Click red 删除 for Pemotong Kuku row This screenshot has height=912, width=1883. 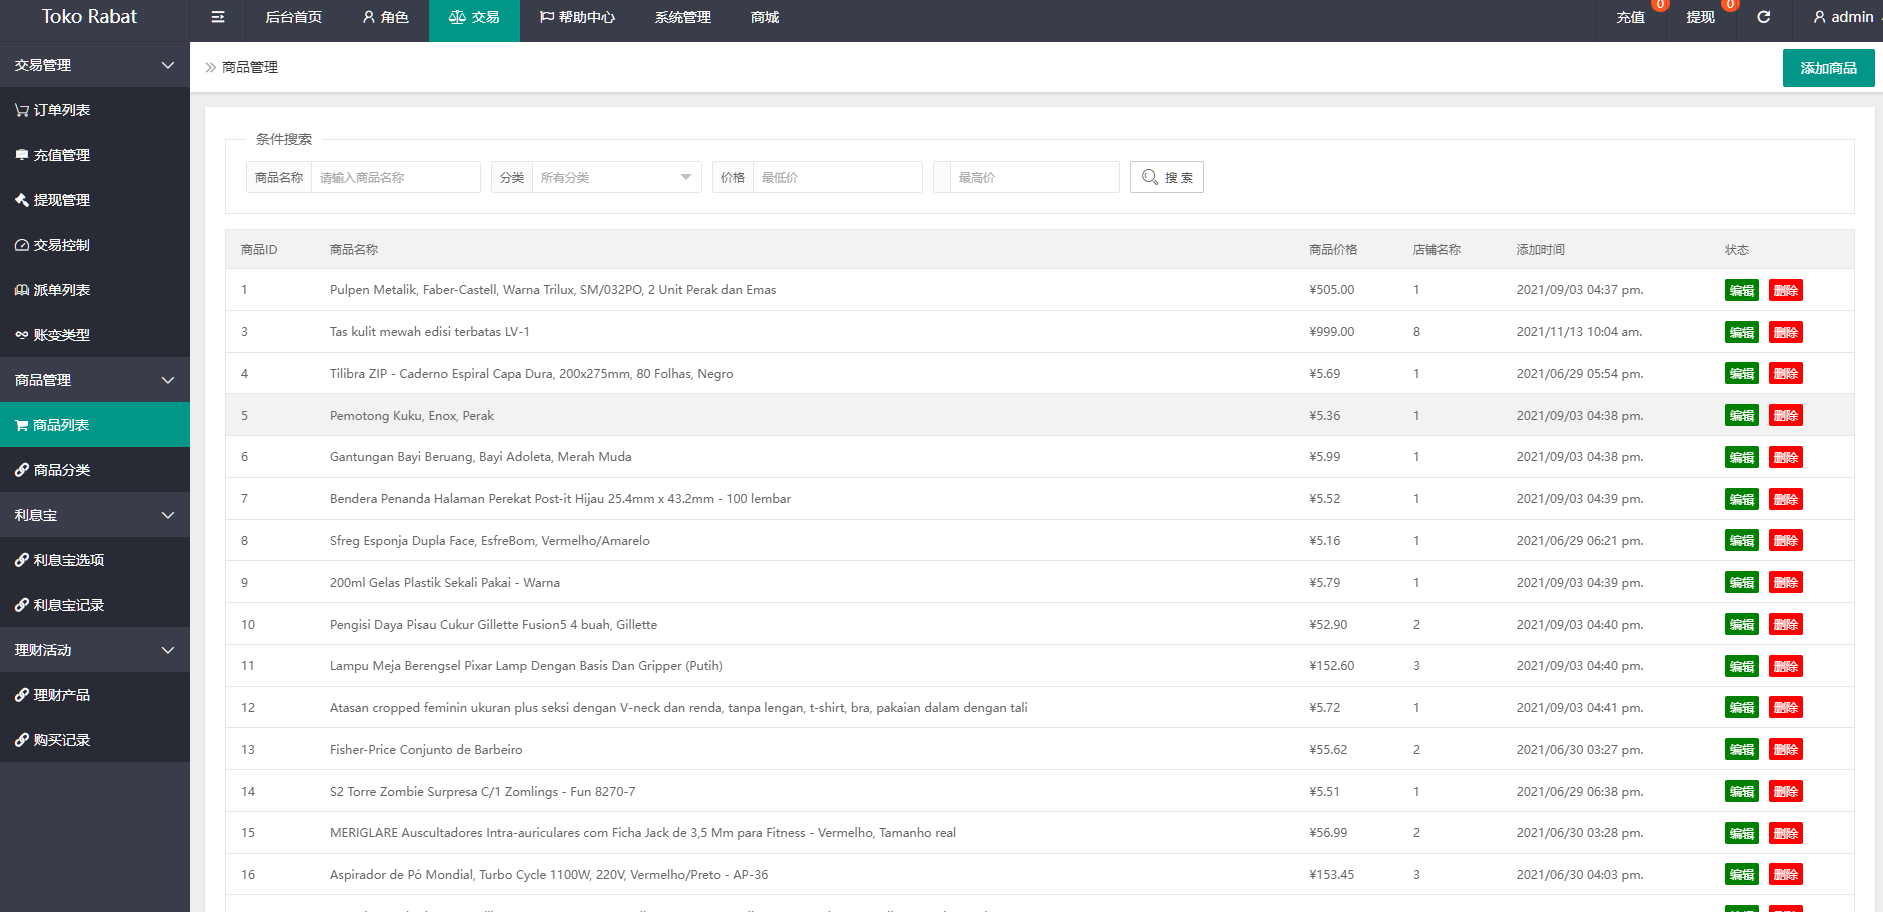tap(1785, 416)
